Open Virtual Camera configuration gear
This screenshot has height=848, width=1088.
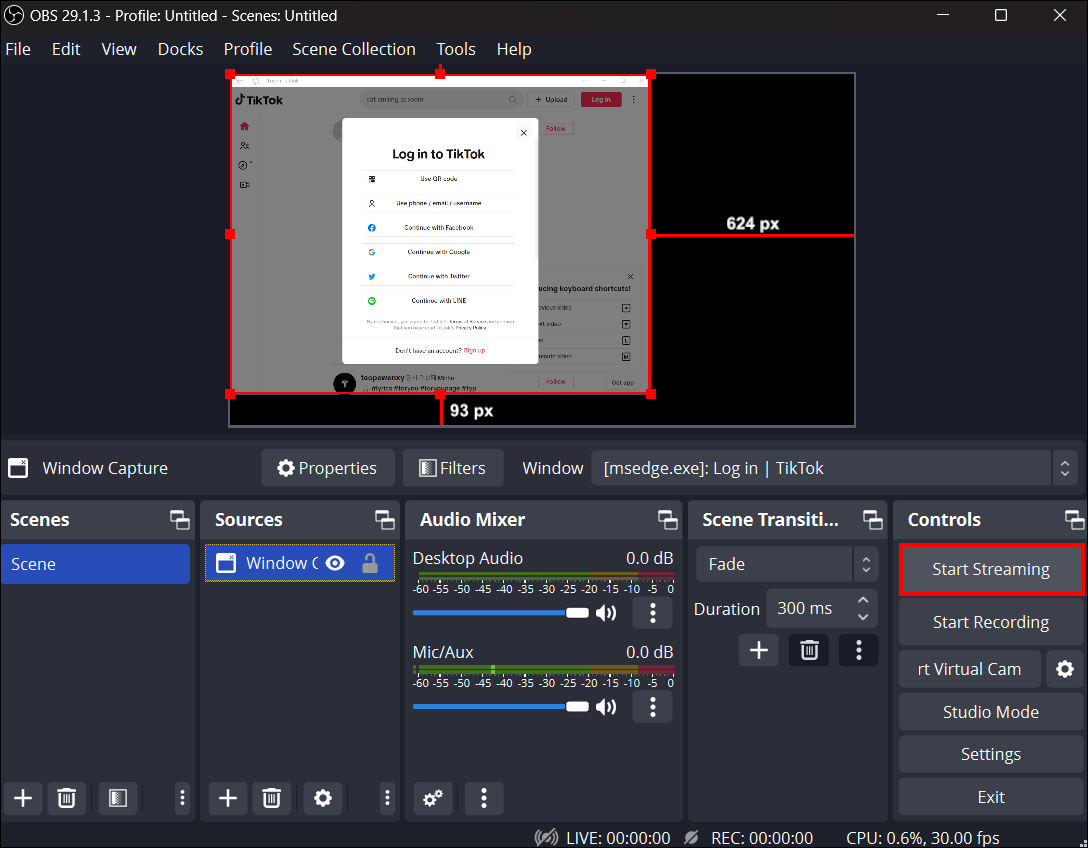(x=1064, y=668)
